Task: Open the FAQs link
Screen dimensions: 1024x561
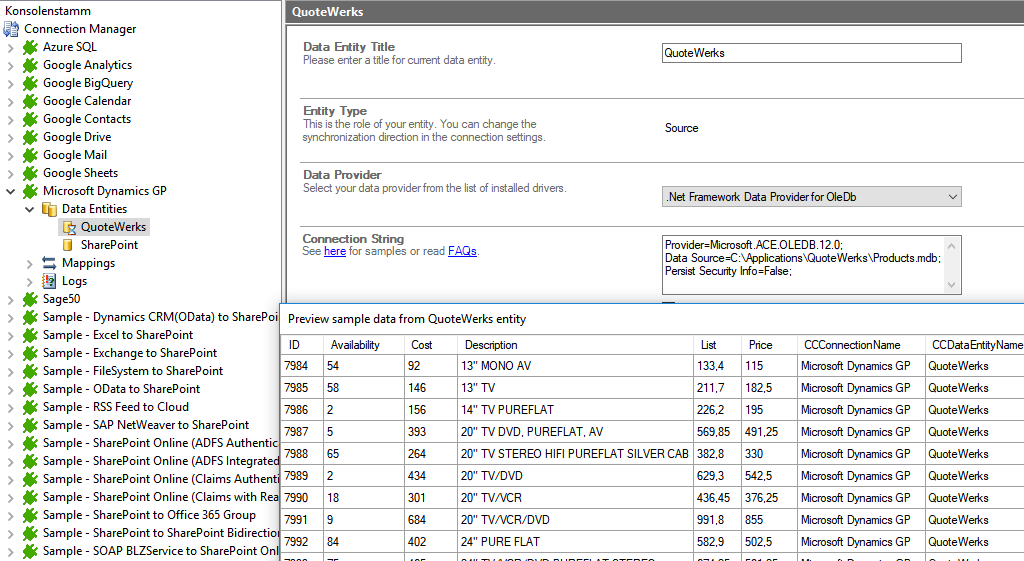Action: pos(462,251)
